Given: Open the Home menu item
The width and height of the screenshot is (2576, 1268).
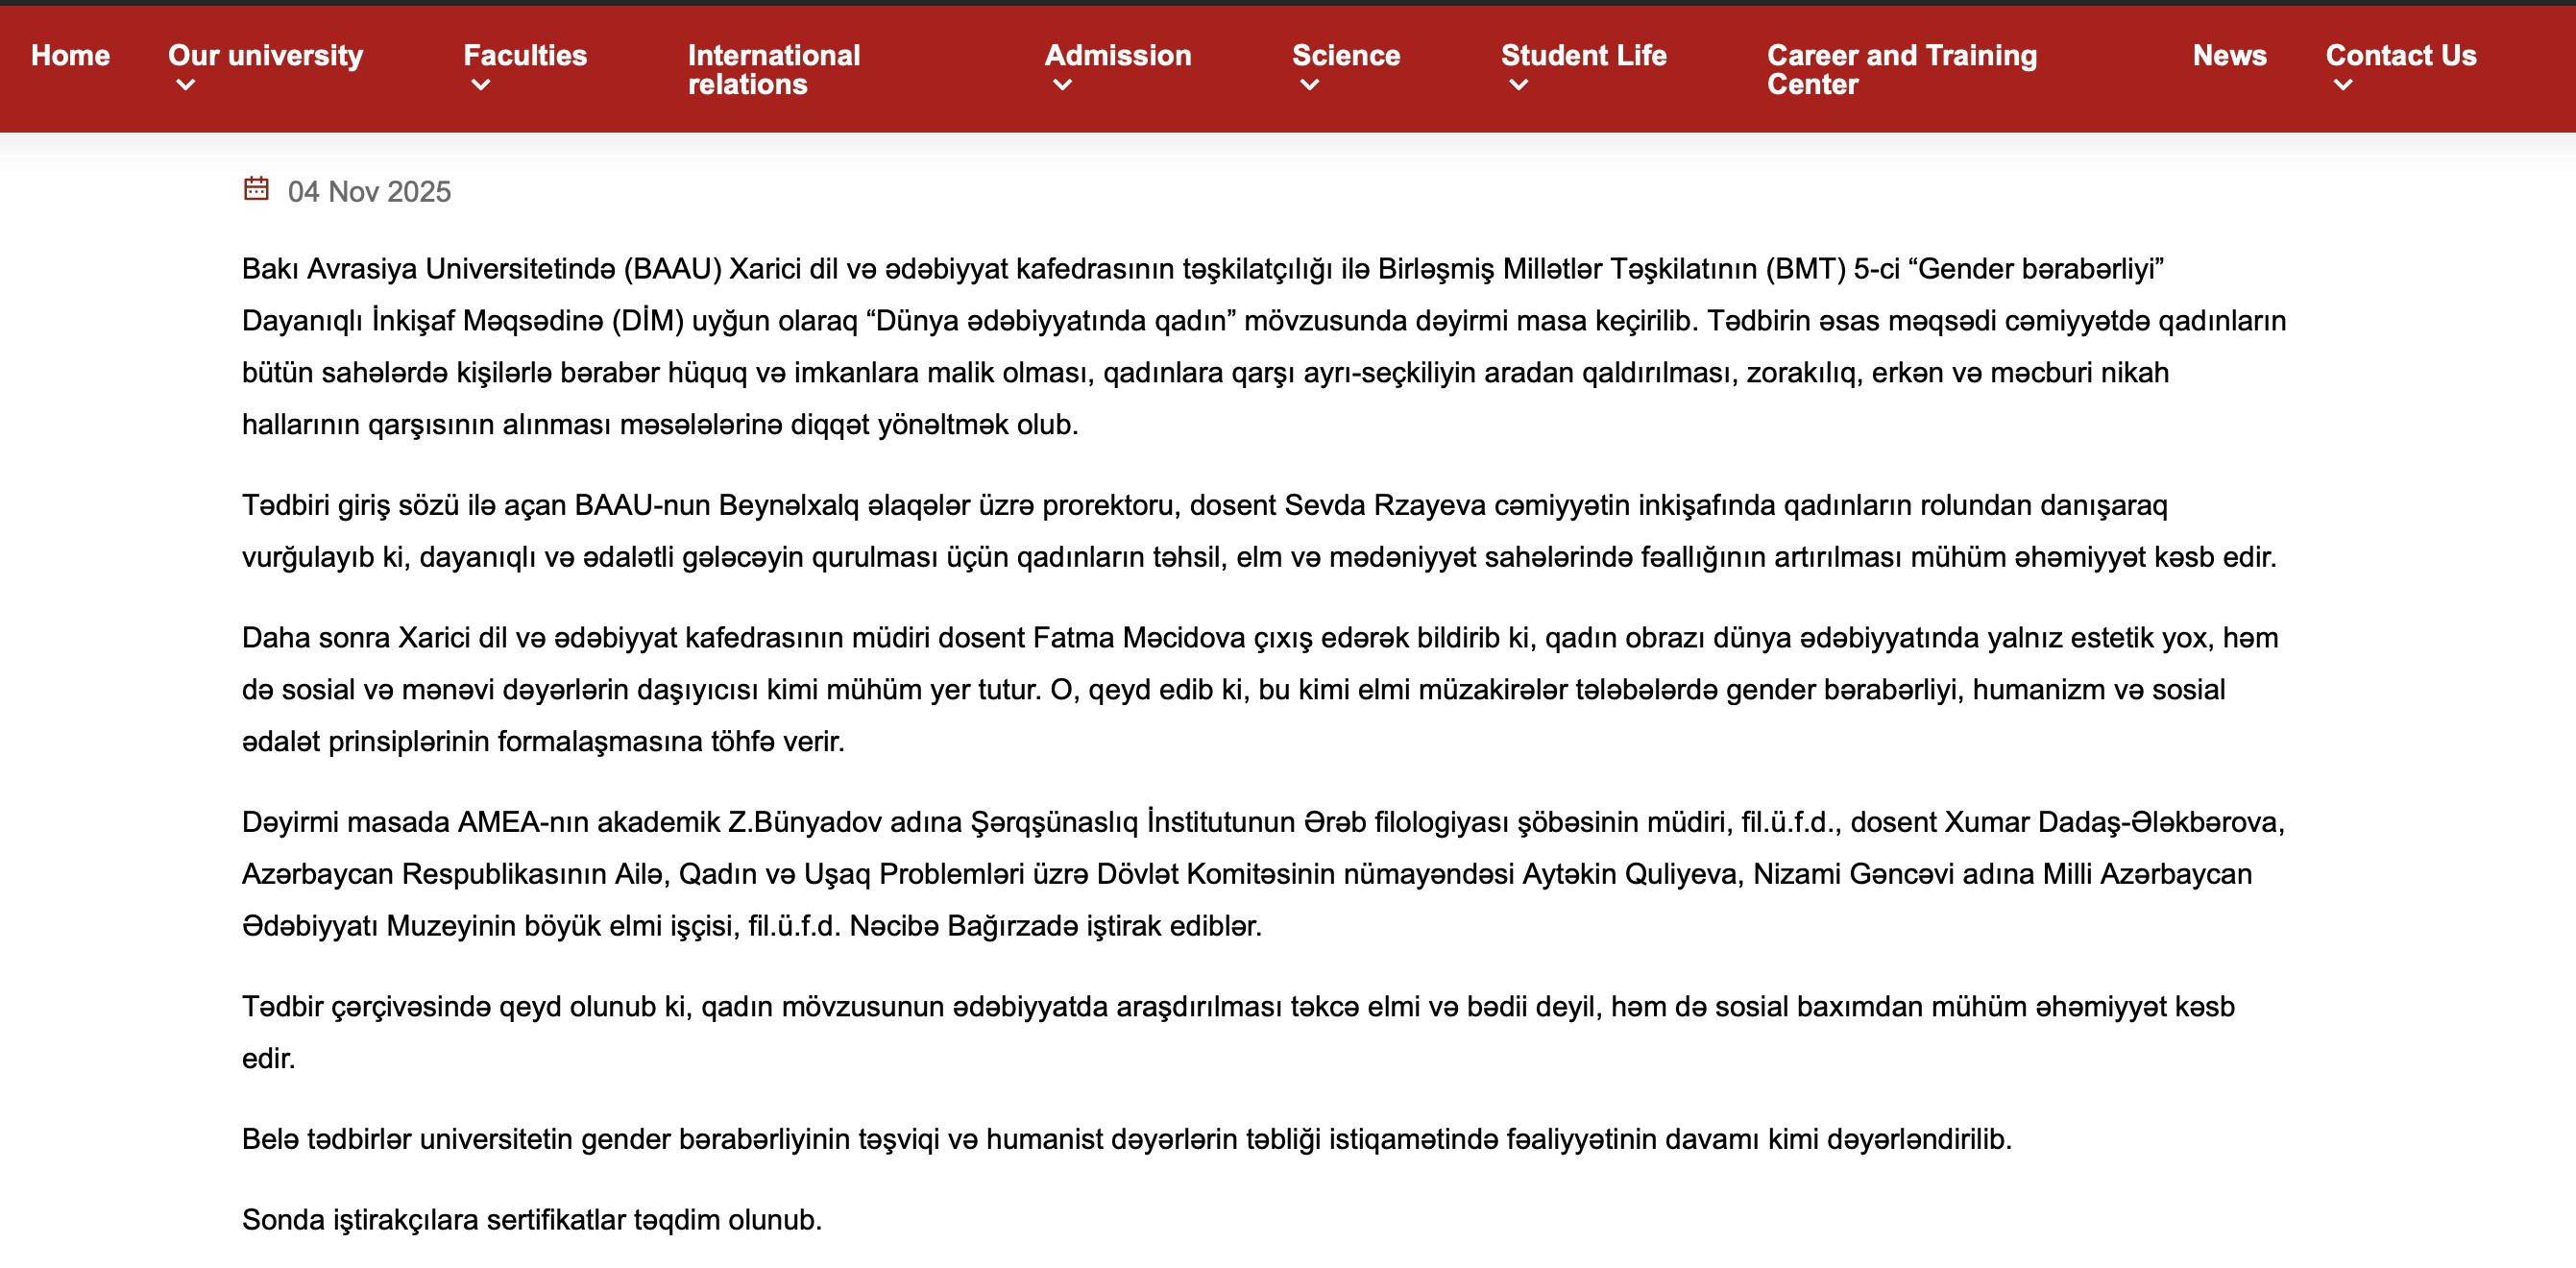Looking at the screenshot, I should click(70, 56).
